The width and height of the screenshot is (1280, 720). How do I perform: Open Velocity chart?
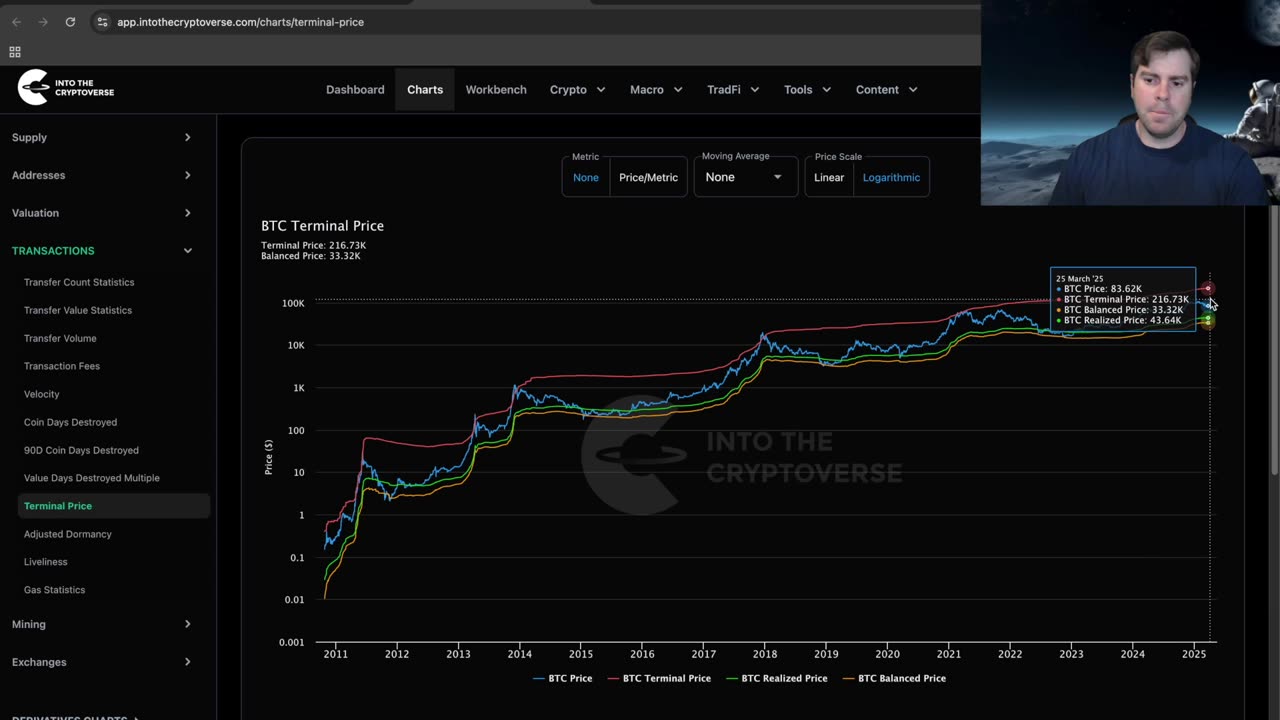click(x=42, y=394)
